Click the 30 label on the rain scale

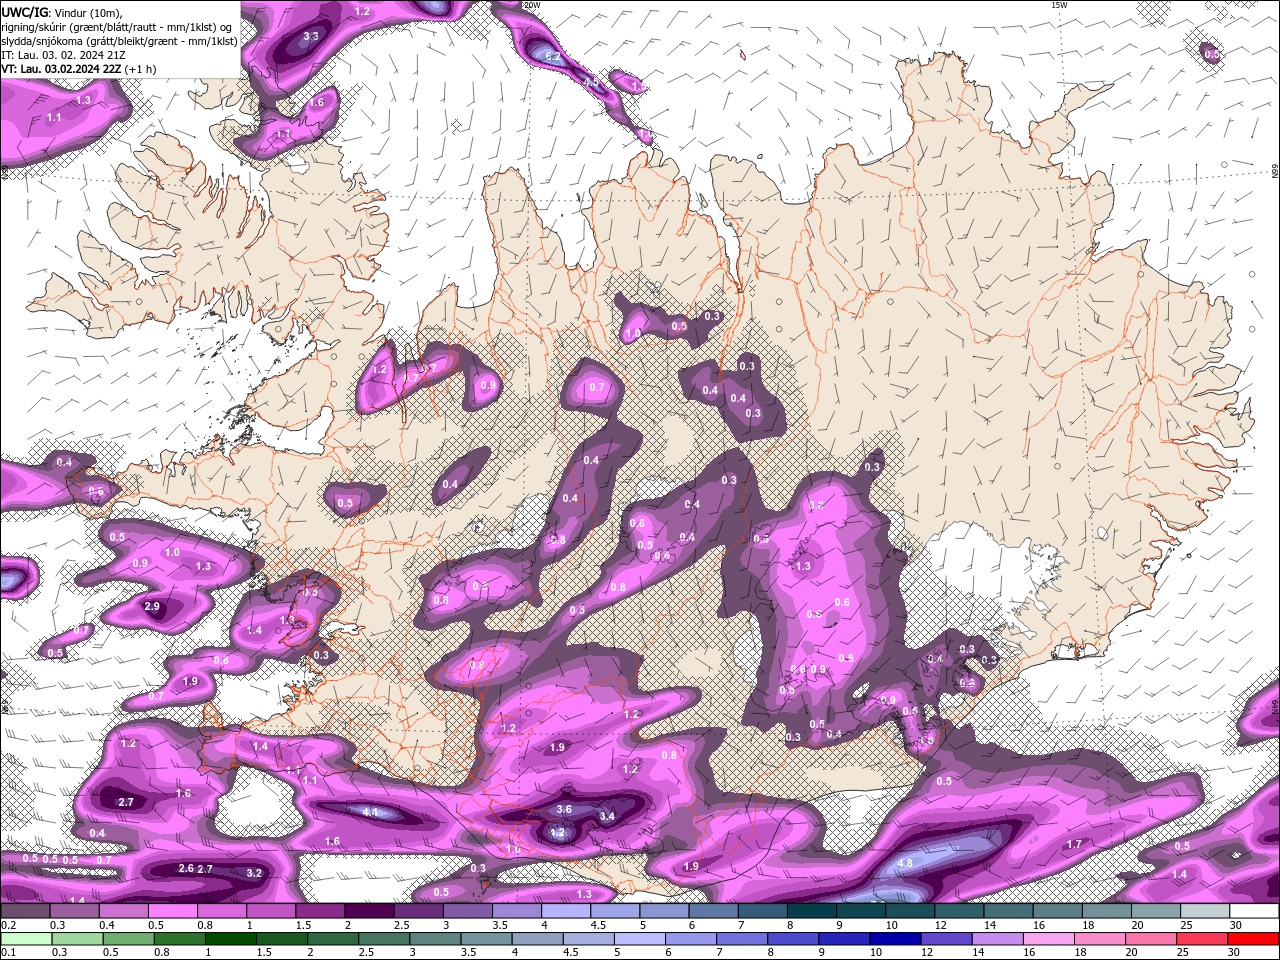point(1236,953)
